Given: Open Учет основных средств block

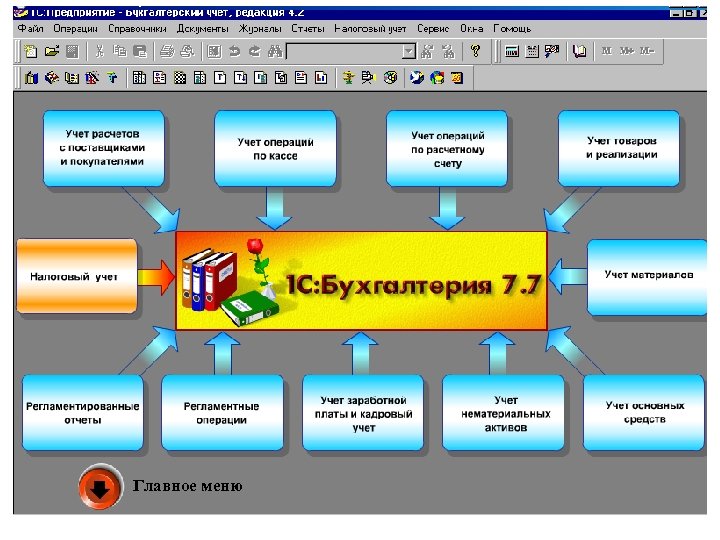Looking at the screenshot, I should coord(644,412).
